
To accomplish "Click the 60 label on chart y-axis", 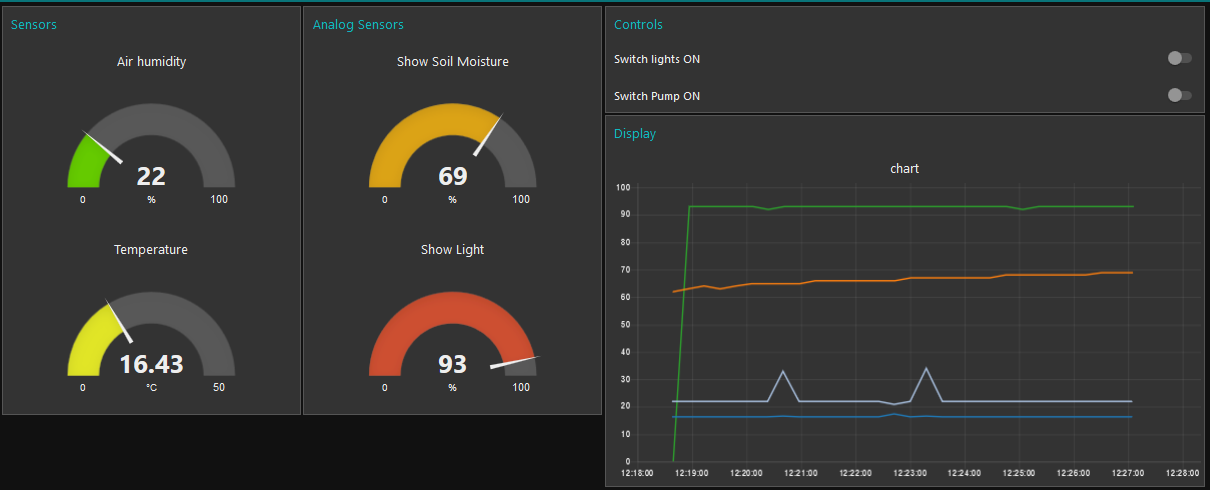I will tap(624, 297).
